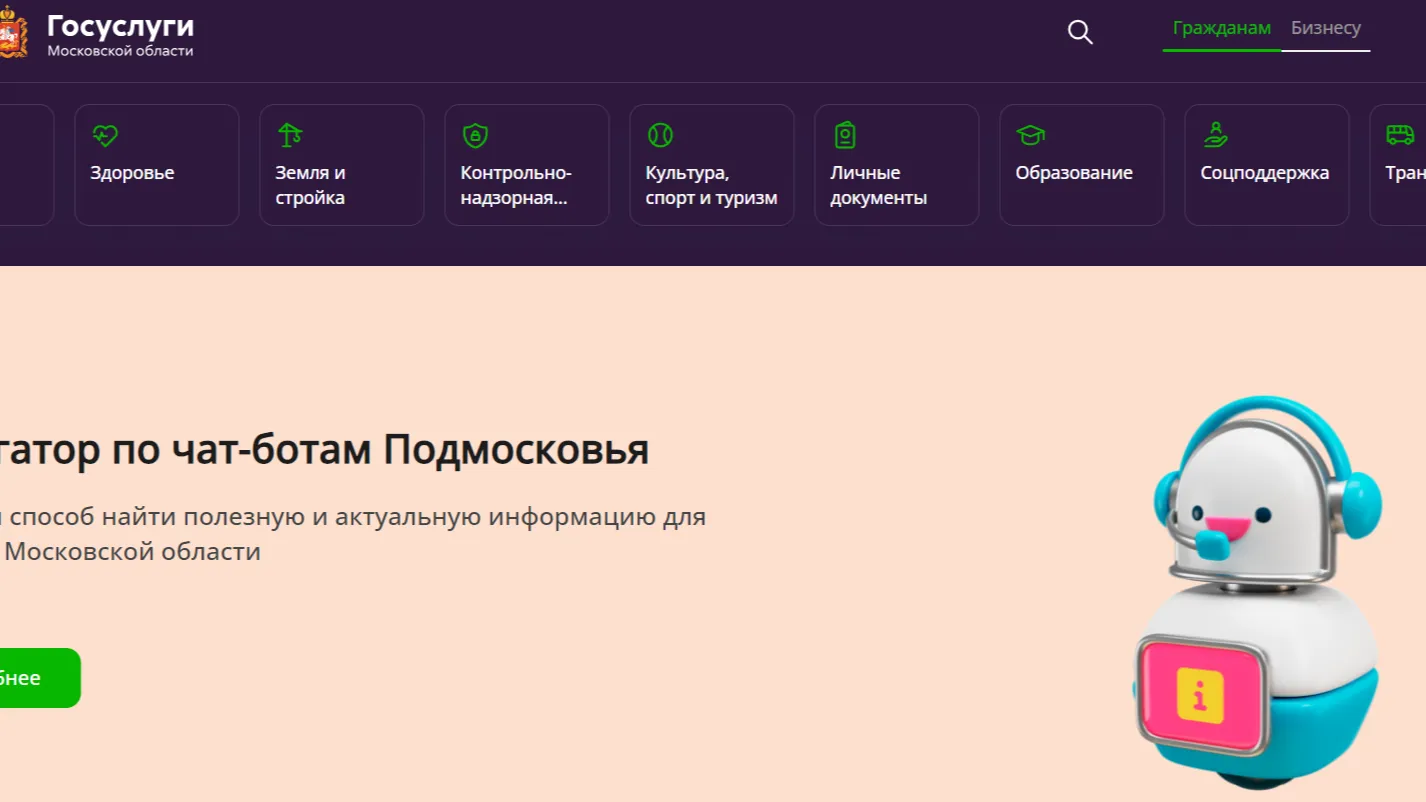Click the Moscow region coat of arms logo
Viewport: 1426px width, 802px height.
pos(13,34)
